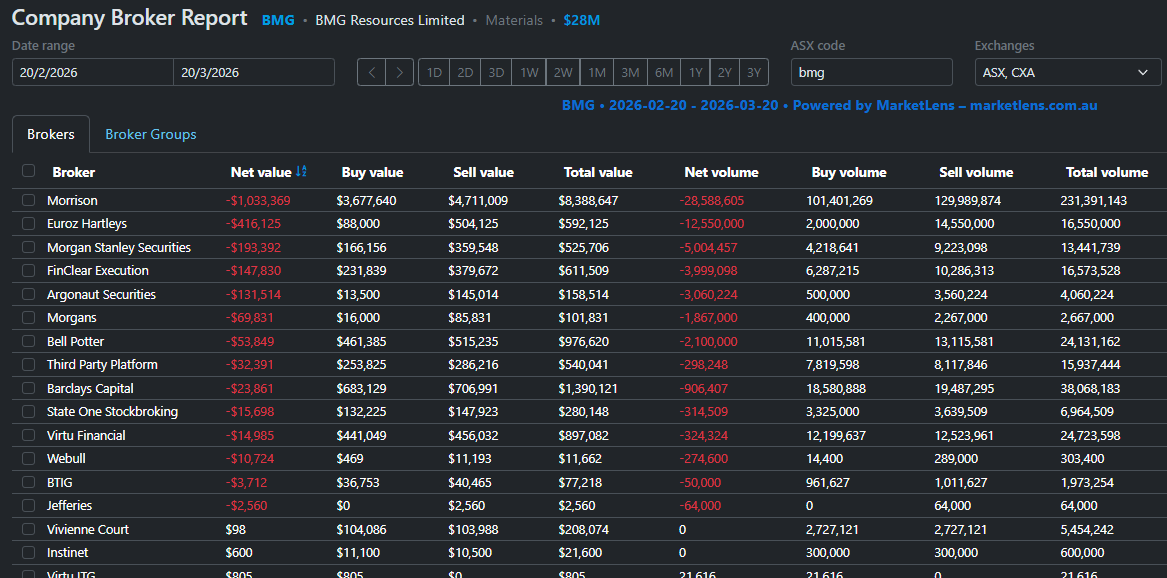This screenshot has height=578, width=1167.
Task: Click the Jefferies broker name
Action: click(x=69, y=506)
